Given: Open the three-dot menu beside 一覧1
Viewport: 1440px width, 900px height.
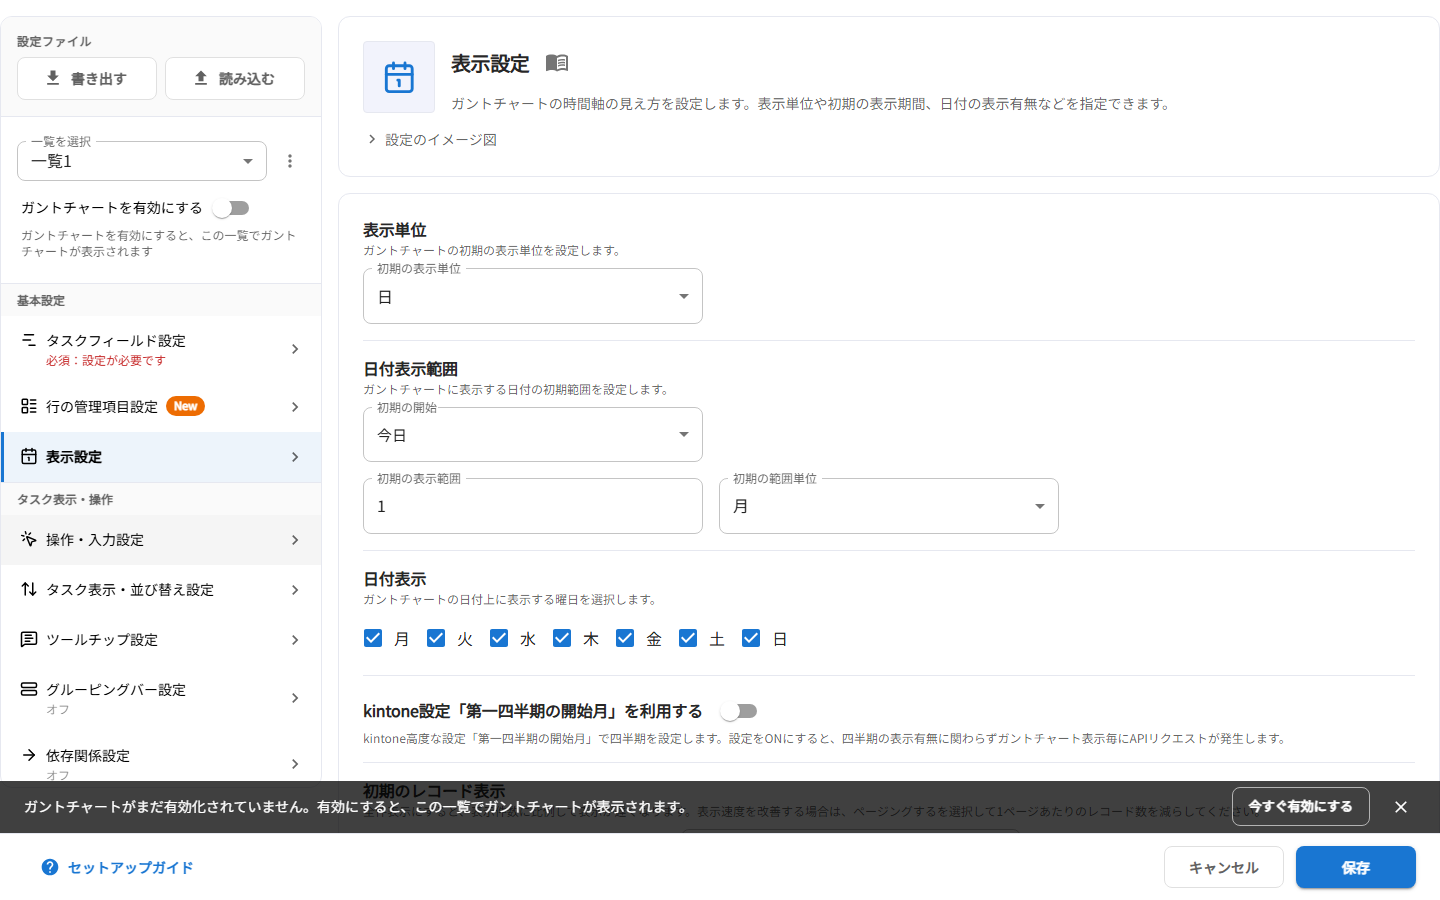Looking at the screenshot, I should click(x=290, y=161).
